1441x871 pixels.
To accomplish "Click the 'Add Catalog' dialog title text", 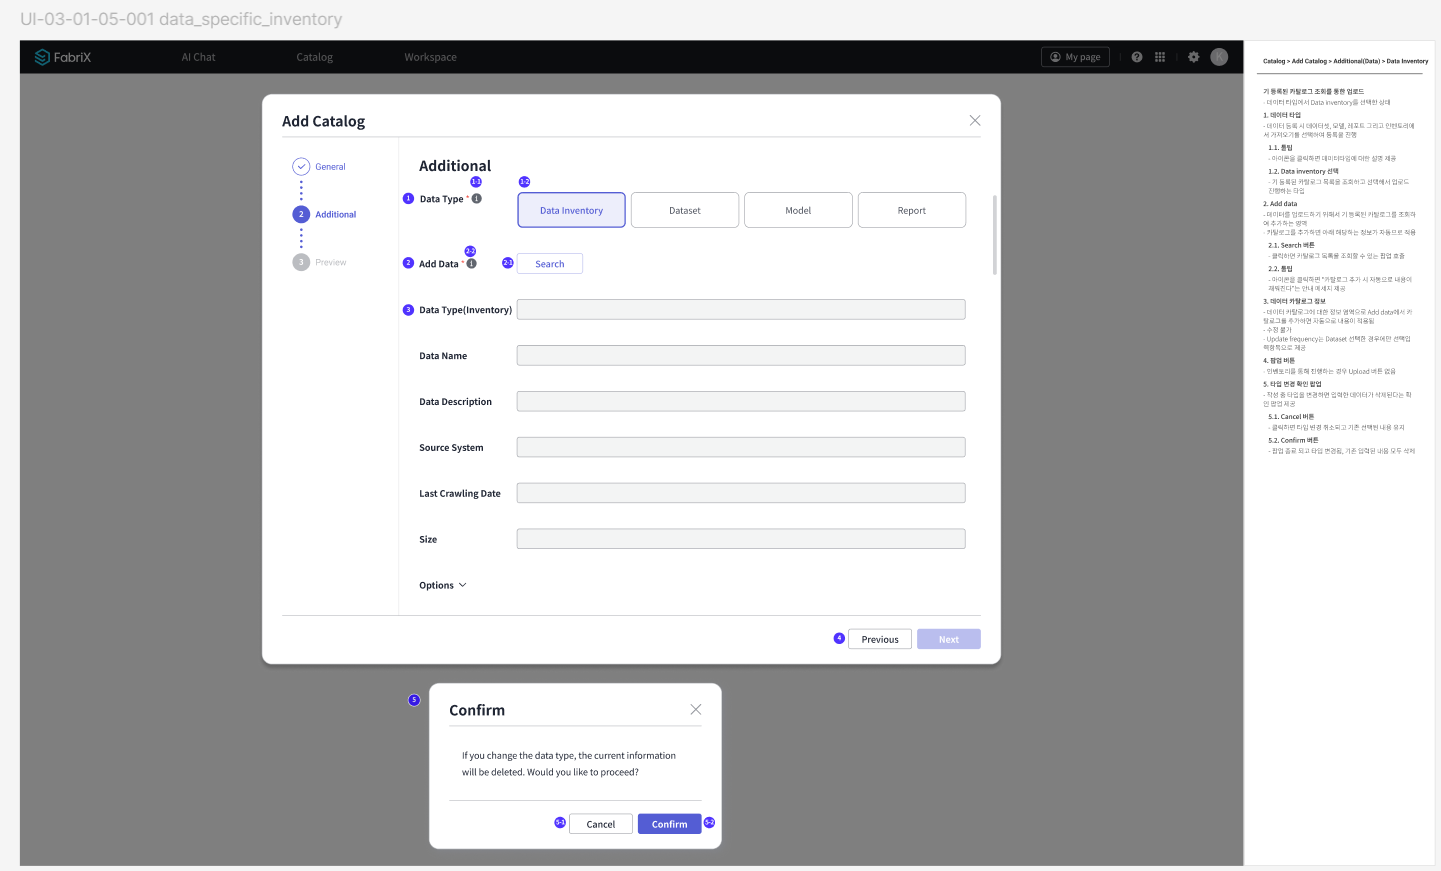I will pos(324,121).
